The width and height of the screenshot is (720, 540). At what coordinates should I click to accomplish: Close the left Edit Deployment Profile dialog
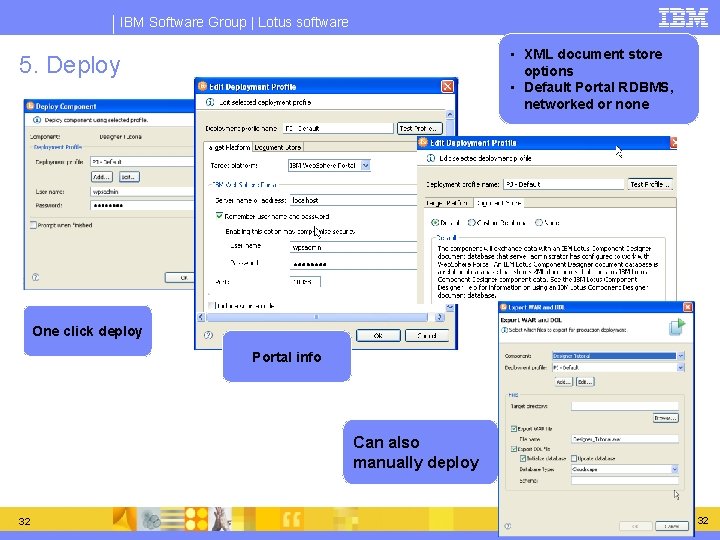447,86
